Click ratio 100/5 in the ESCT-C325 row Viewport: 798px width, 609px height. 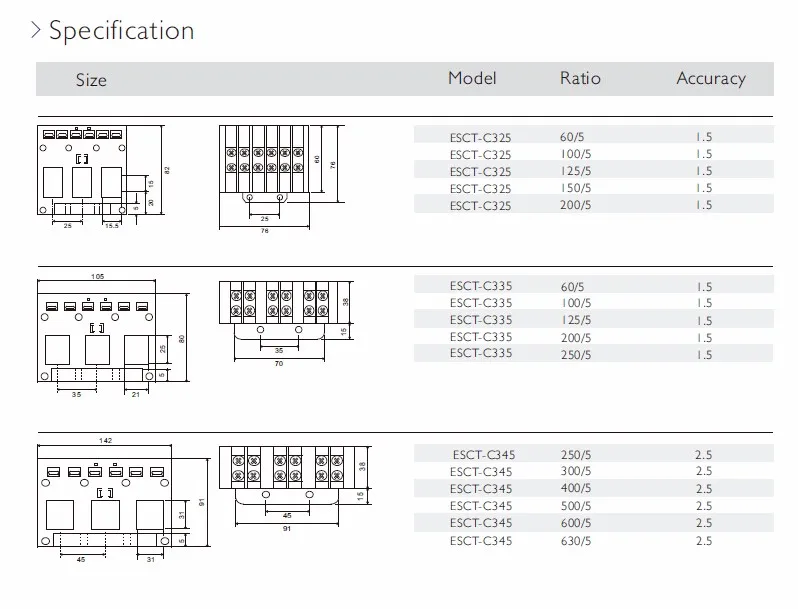click(576, 154)
